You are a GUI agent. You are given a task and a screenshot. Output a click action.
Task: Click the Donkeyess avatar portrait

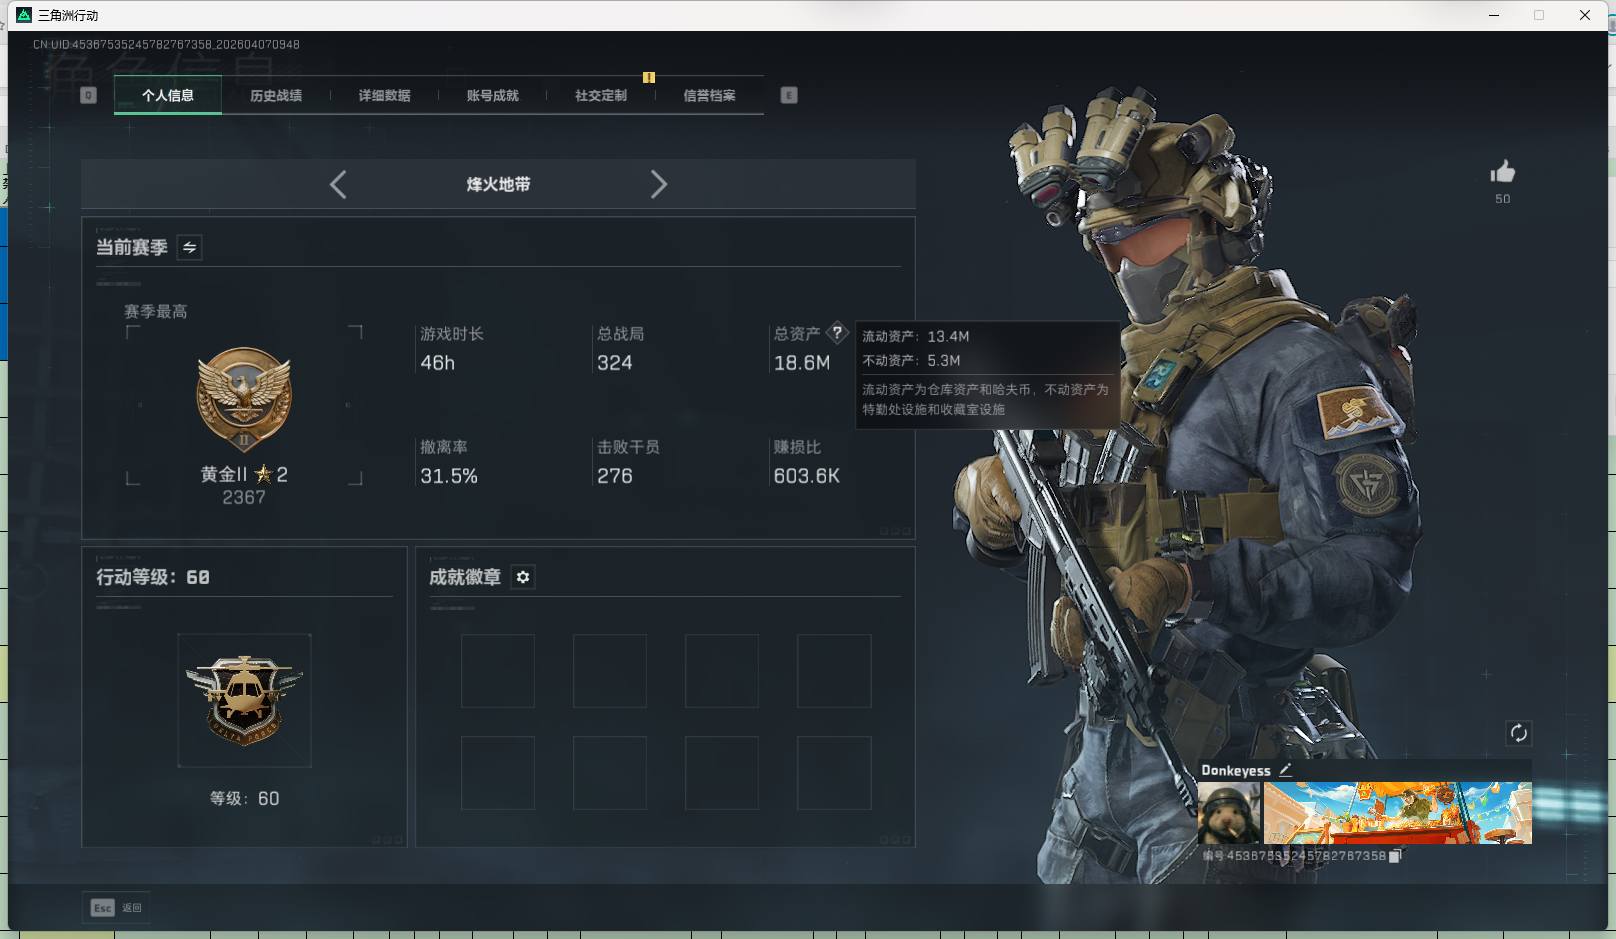(x=1227, y=812)
